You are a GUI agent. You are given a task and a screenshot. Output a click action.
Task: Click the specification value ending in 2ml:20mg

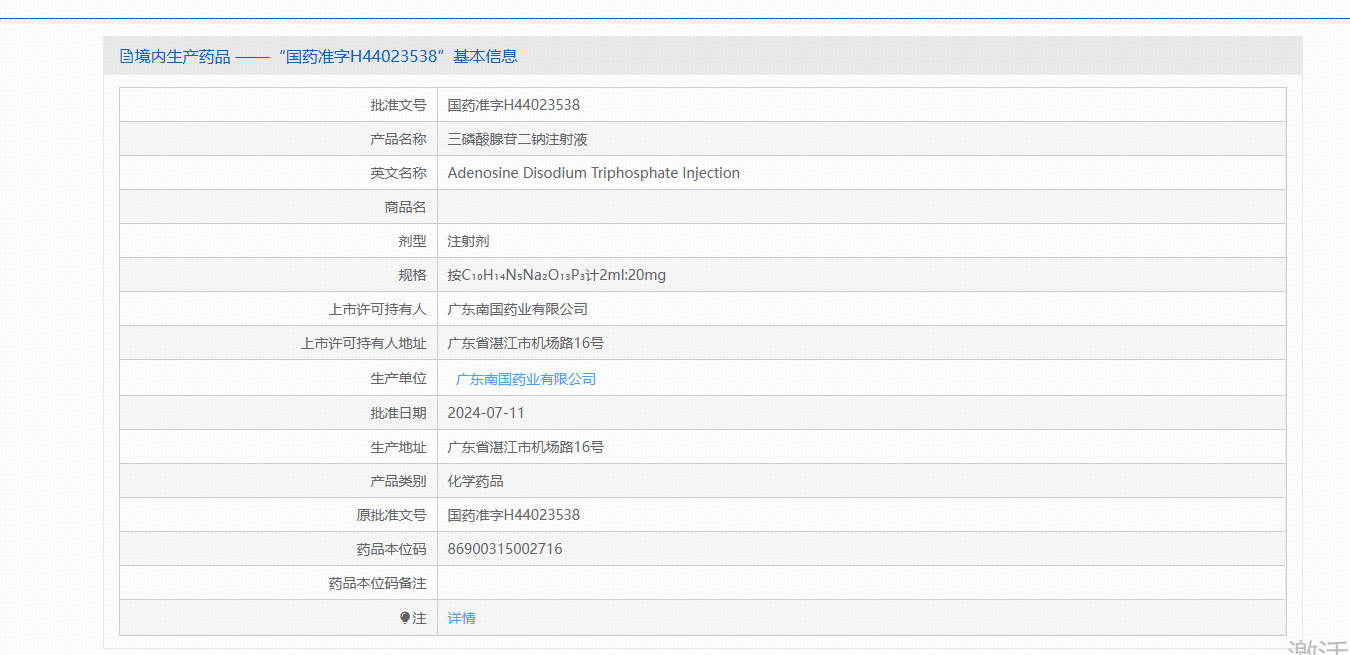pyautogui.click(x=556, y=275)
